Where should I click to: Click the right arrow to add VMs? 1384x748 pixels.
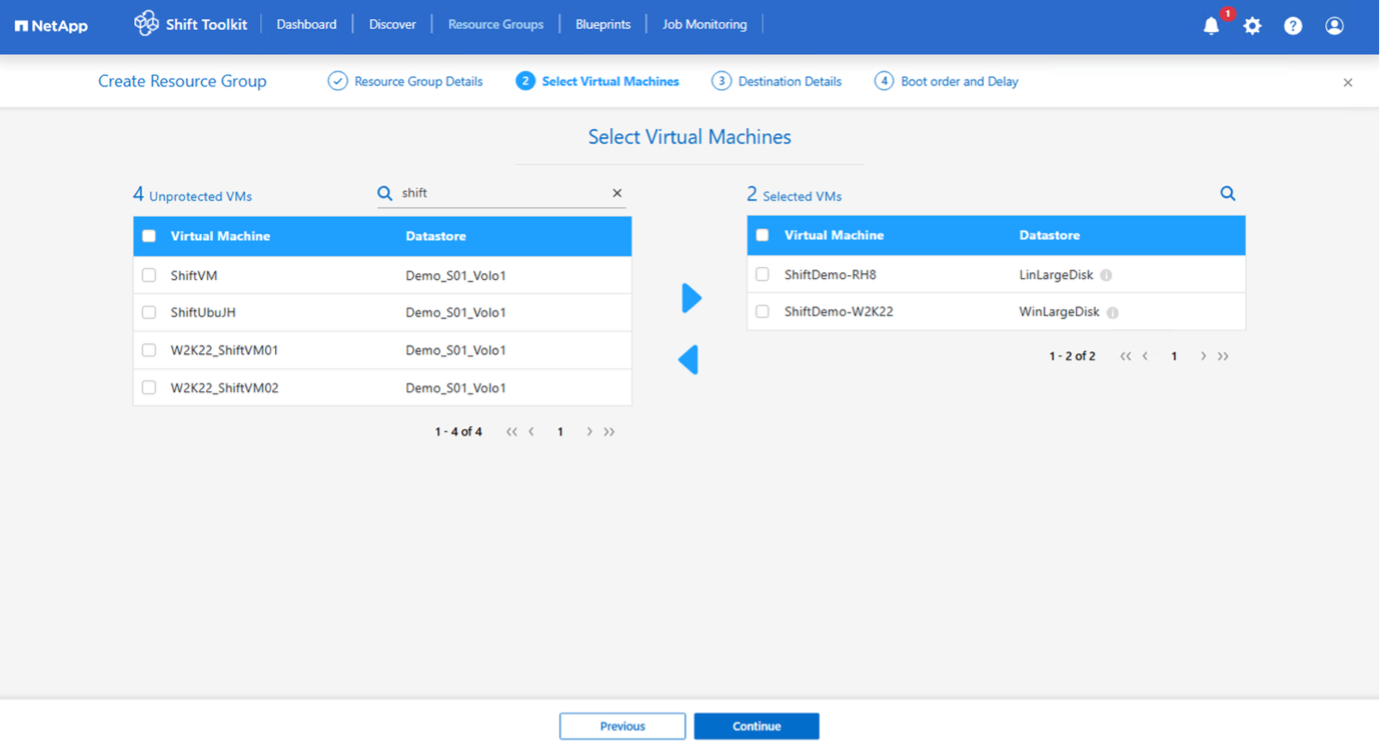(x=690, y=298)
